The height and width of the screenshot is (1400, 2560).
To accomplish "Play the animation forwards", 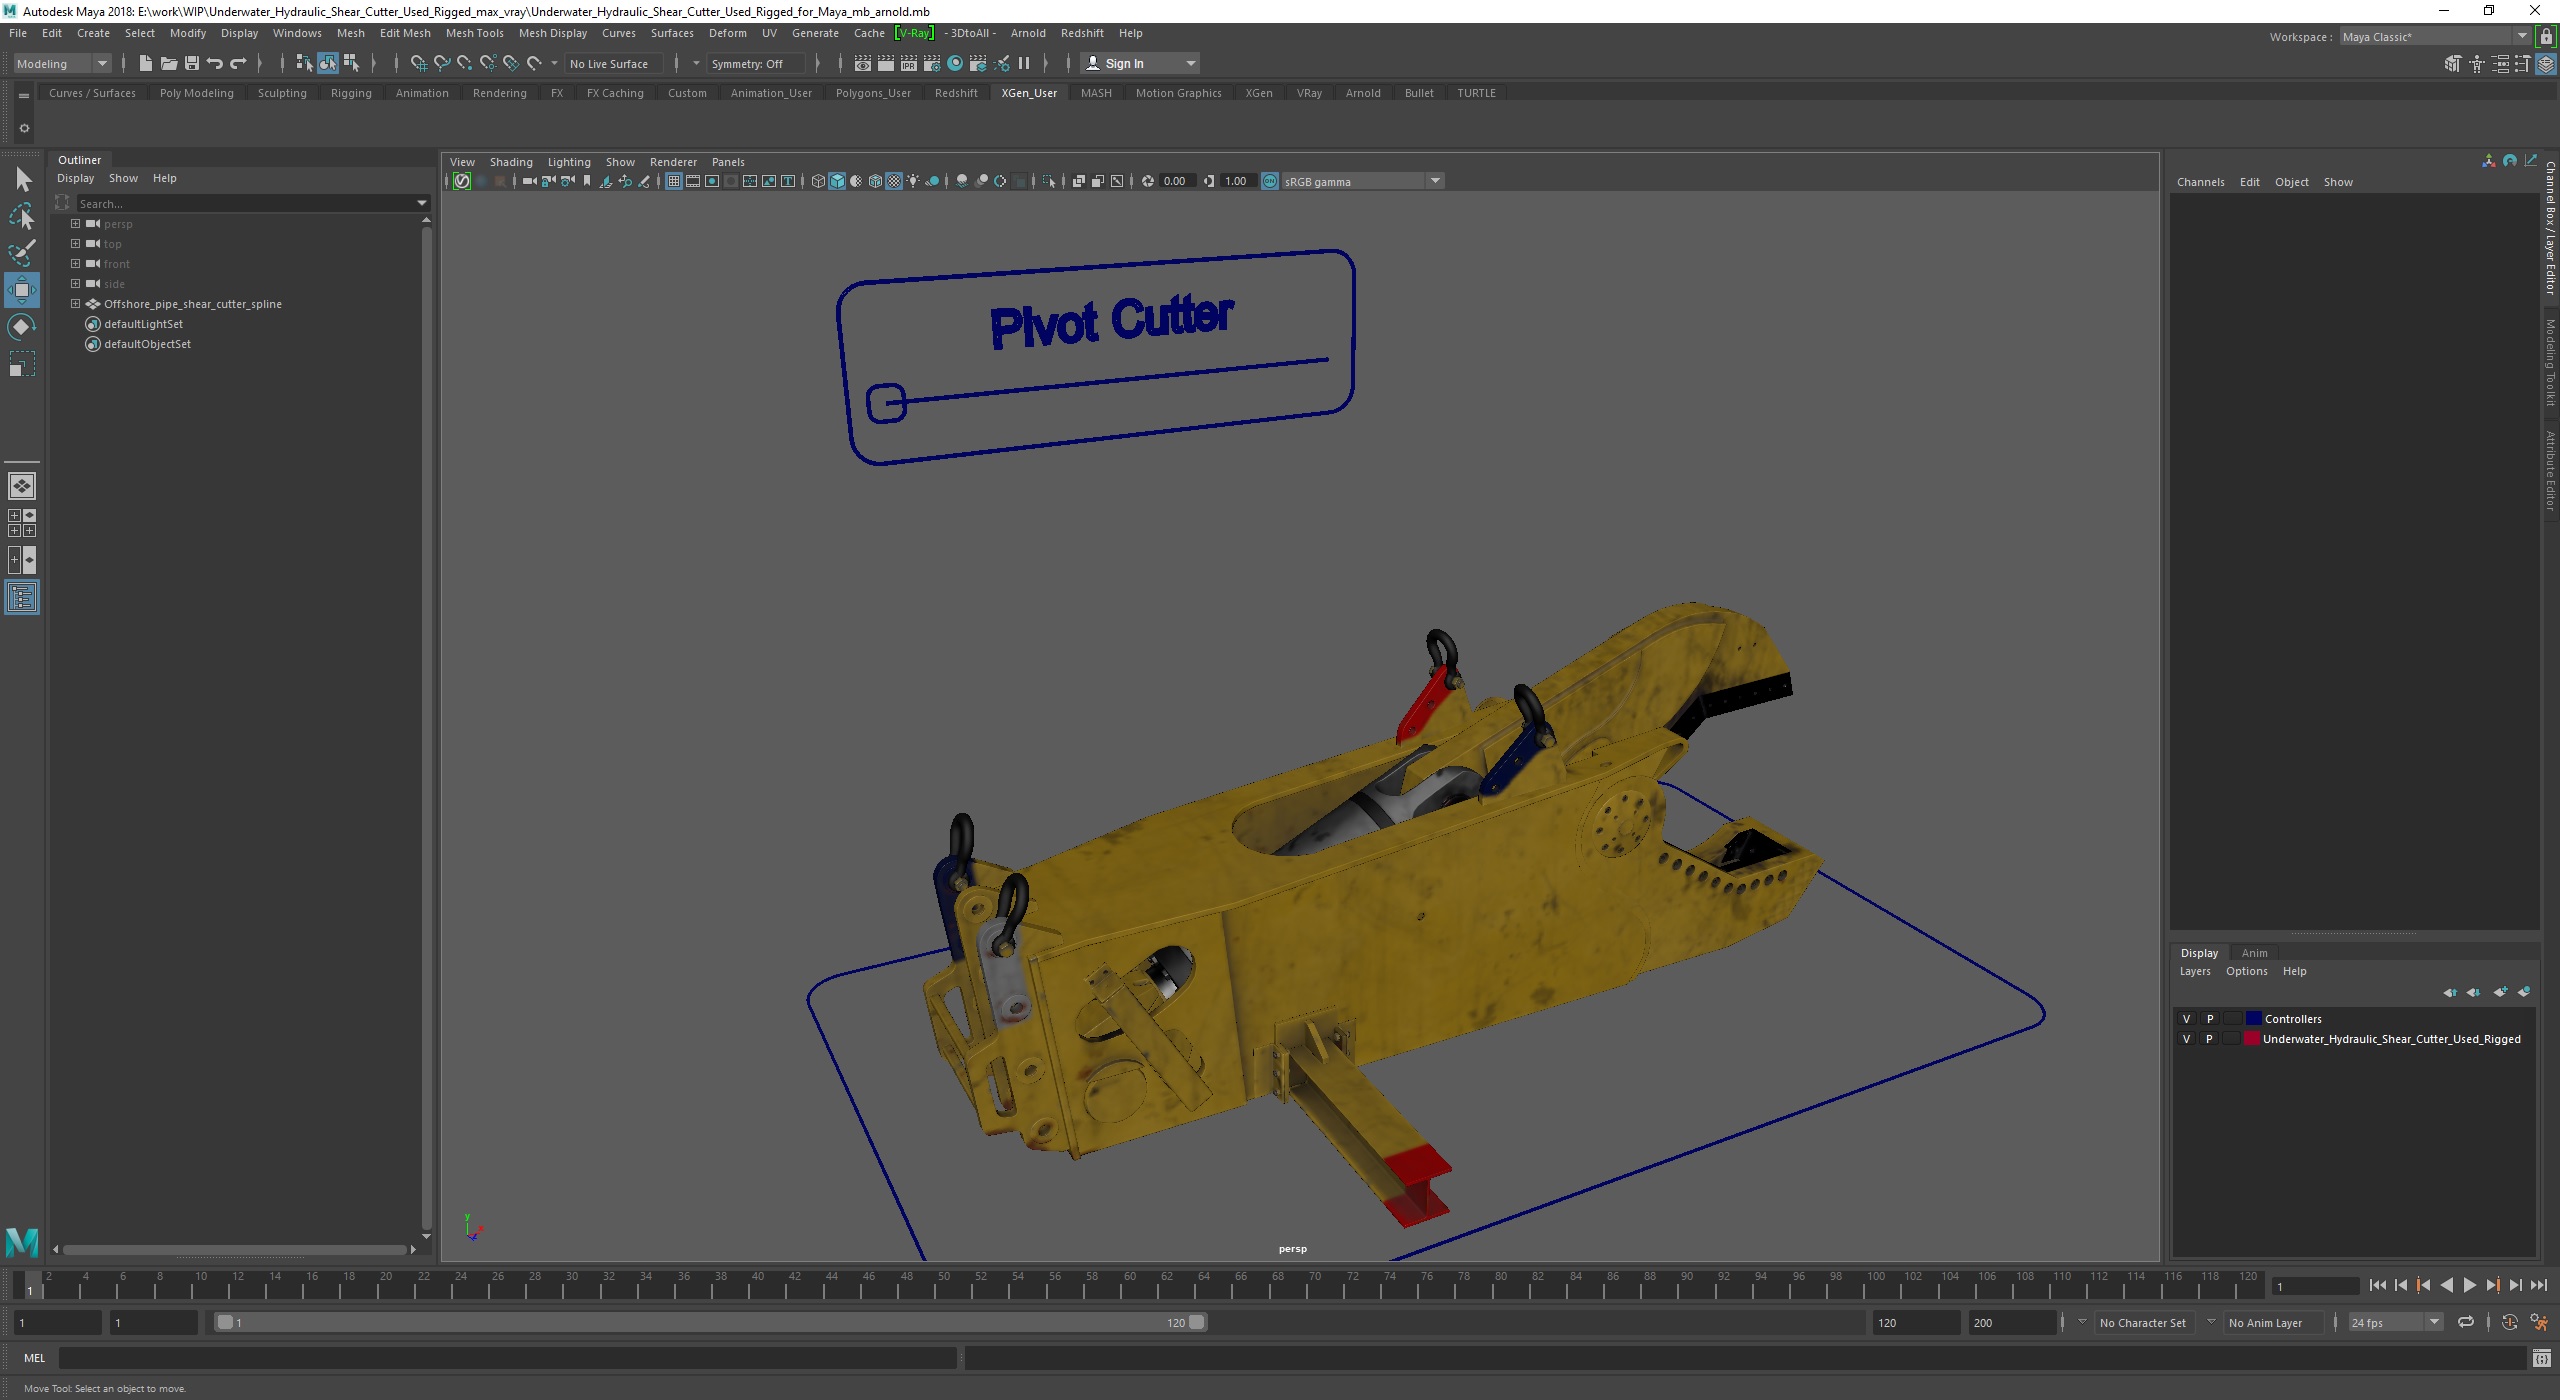I will 2469,1286.
